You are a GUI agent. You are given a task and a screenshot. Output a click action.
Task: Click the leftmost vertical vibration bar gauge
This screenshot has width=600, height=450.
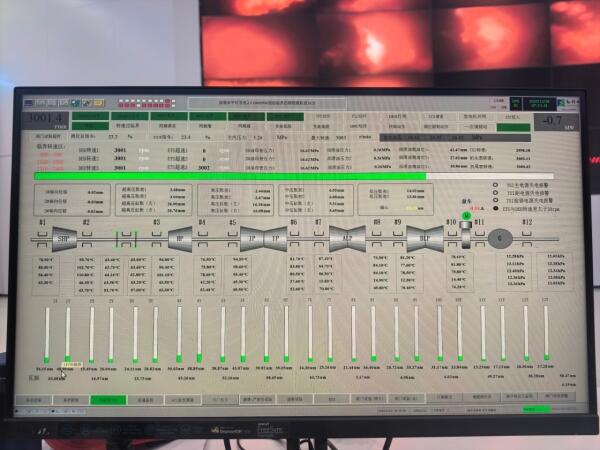pos(47,335)
